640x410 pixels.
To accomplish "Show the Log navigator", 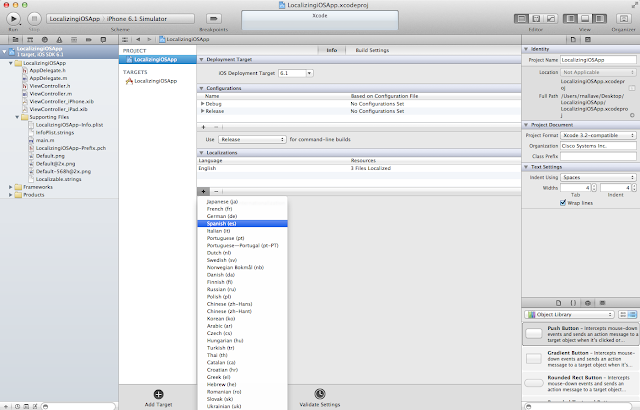I will [103, 40].
